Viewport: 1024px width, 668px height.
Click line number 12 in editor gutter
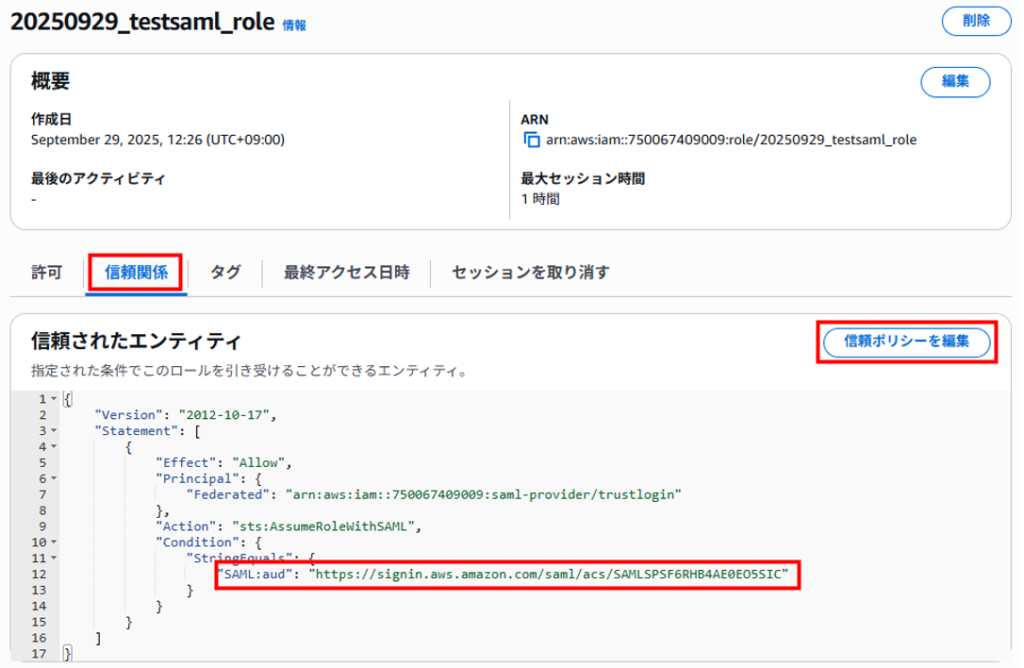(38, 574)
